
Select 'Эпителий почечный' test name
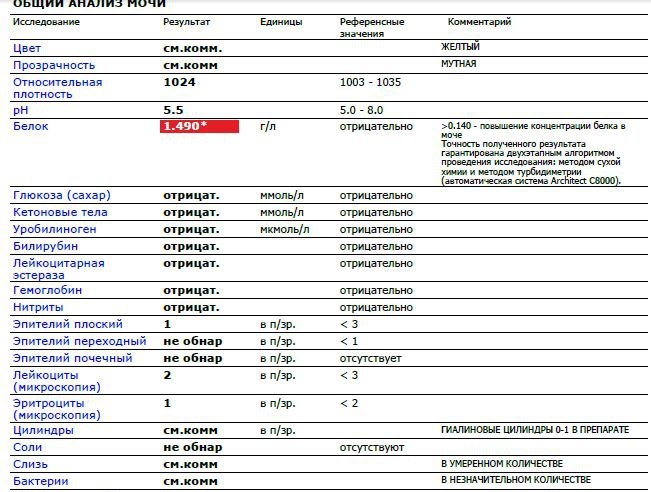click(x=73, y=358)
